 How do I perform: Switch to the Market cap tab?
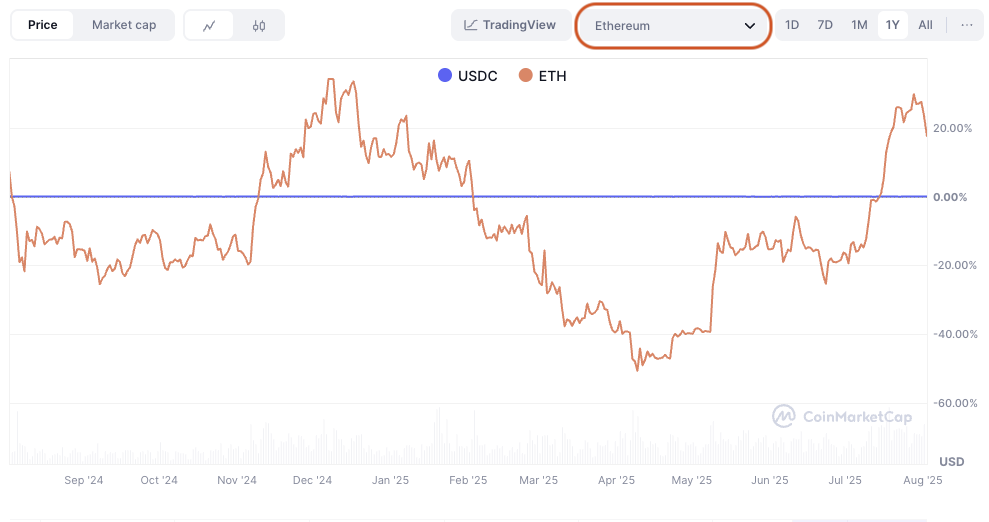pos(124,25)
